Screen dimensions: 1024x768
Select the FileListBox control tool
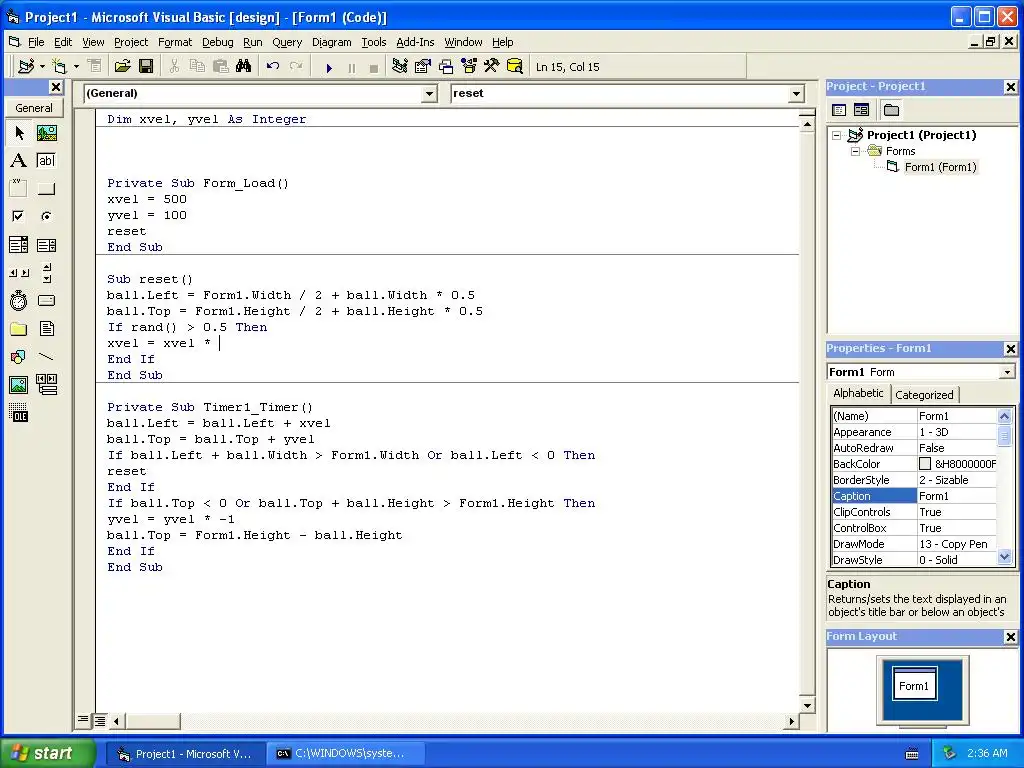pyautogui.click(x=46, y=328)
